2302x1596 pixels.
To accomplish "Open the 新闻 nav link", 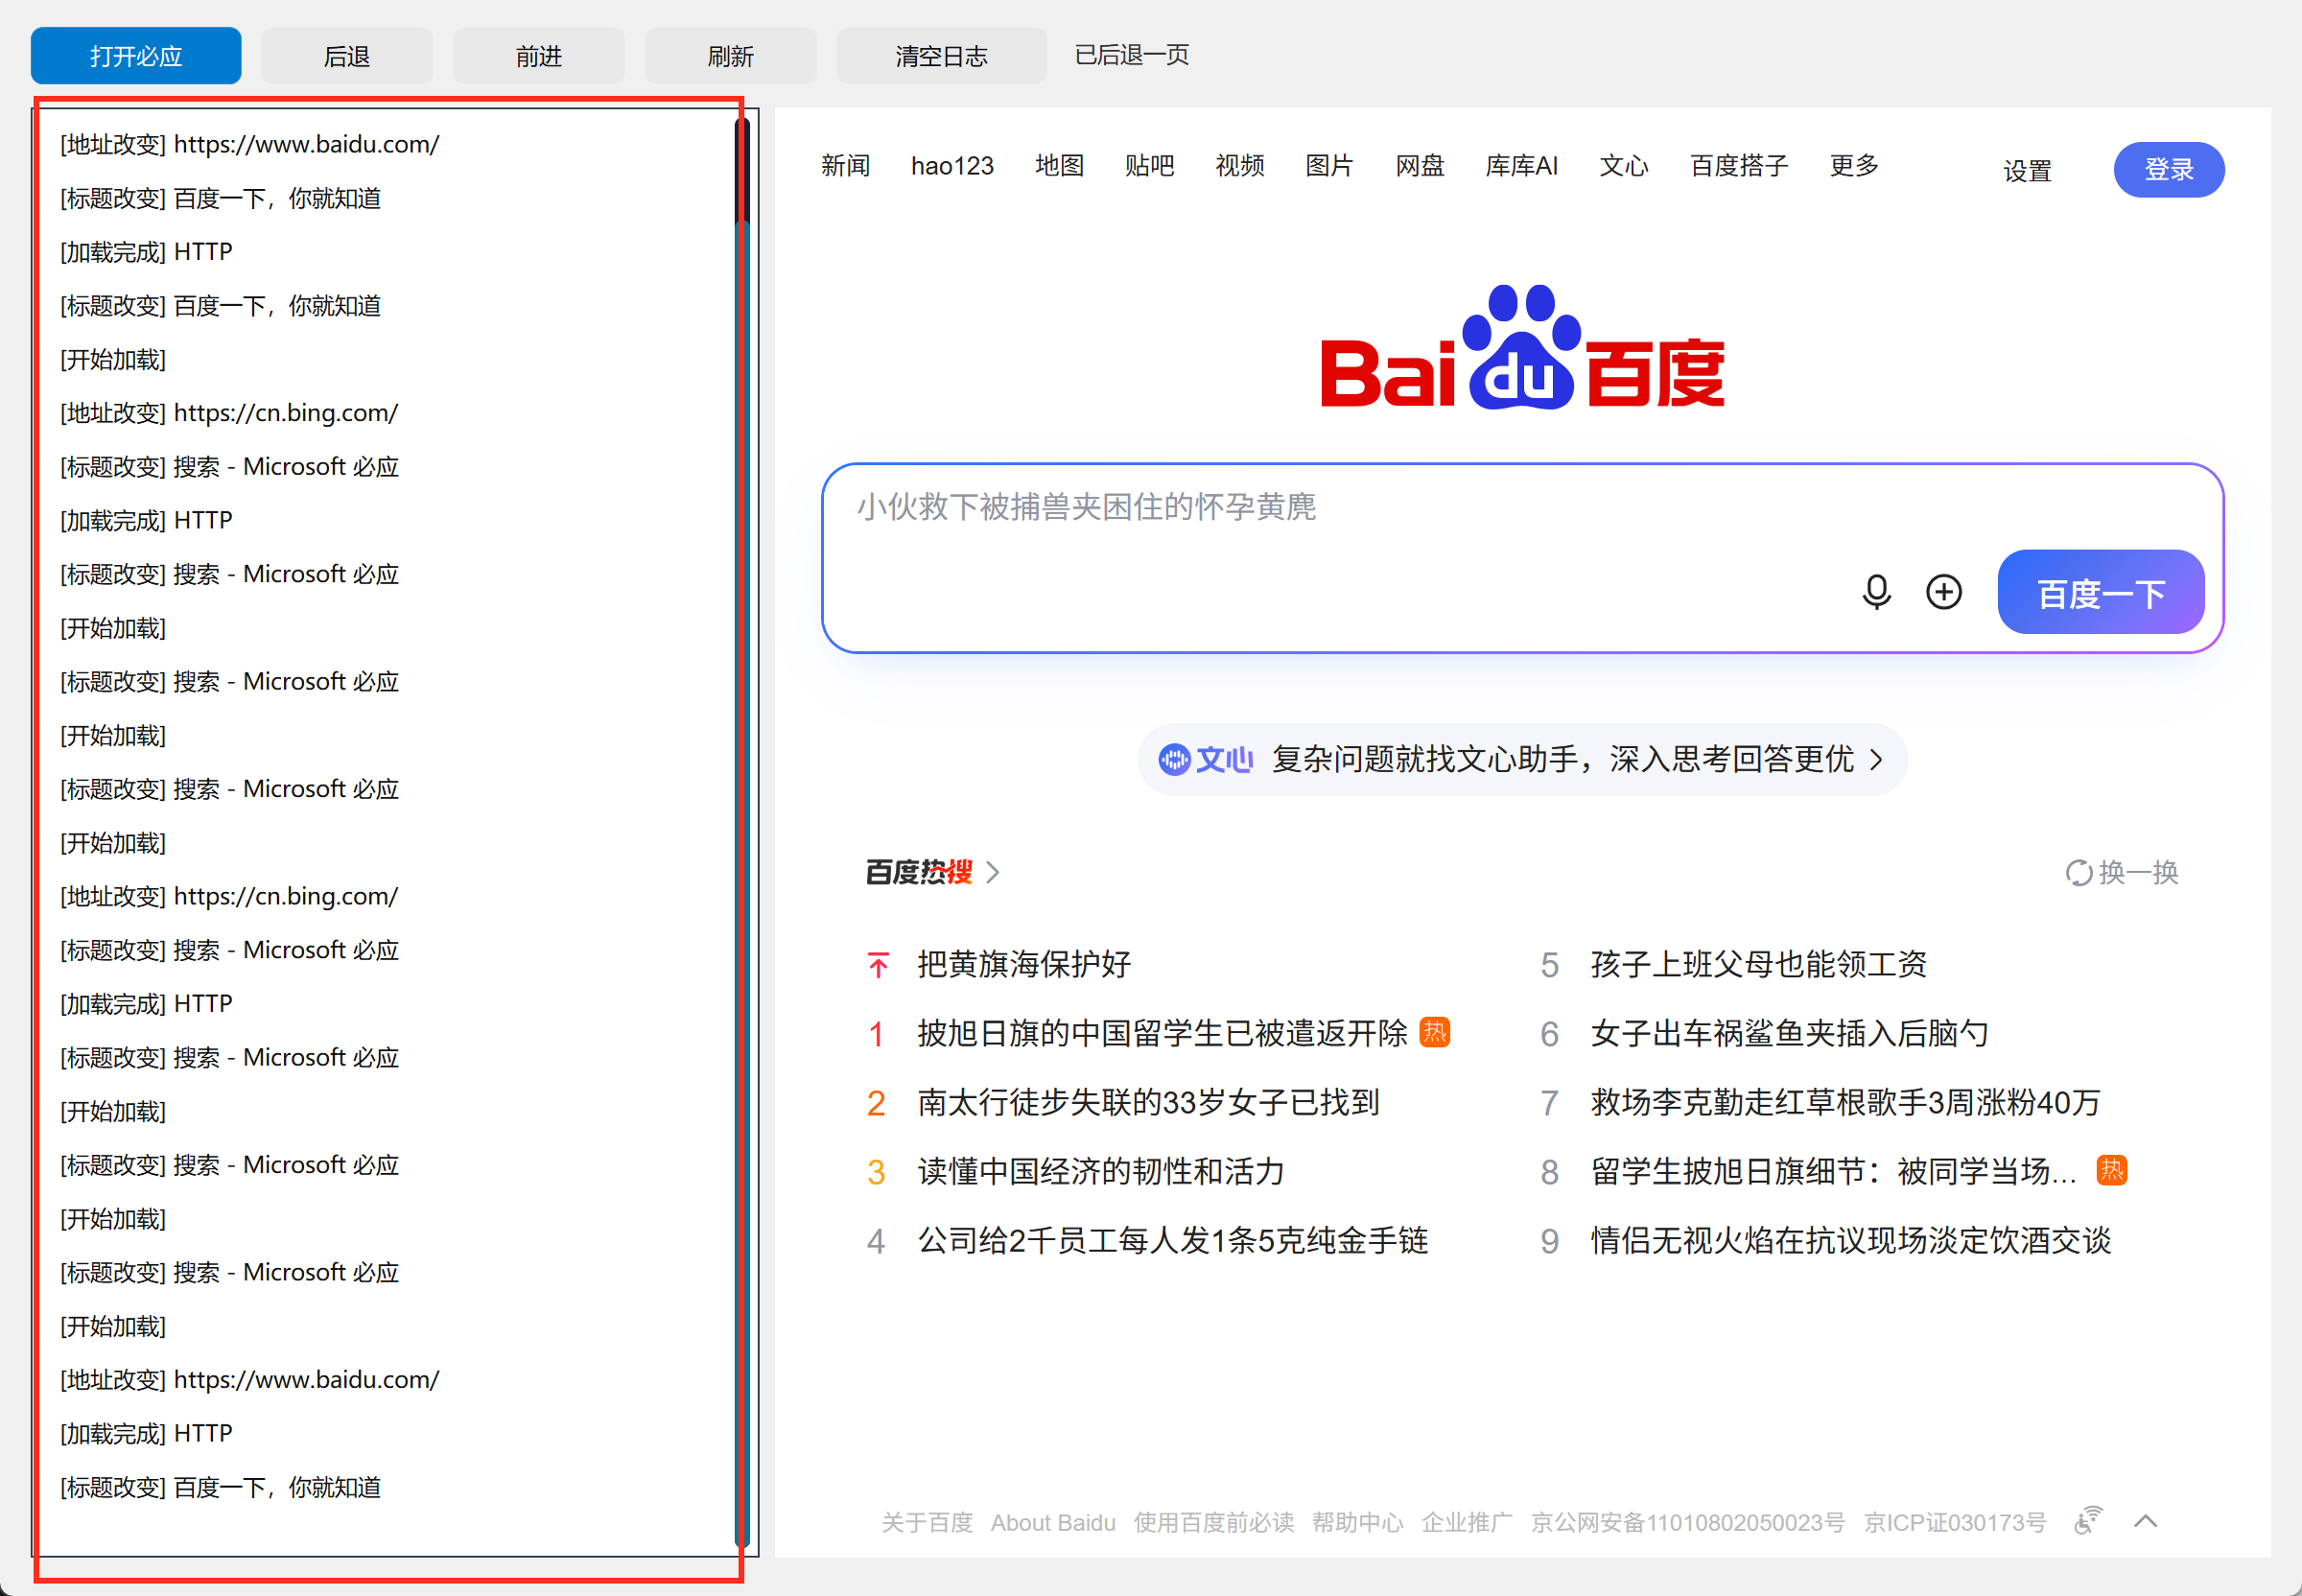I will pos(845,165).
